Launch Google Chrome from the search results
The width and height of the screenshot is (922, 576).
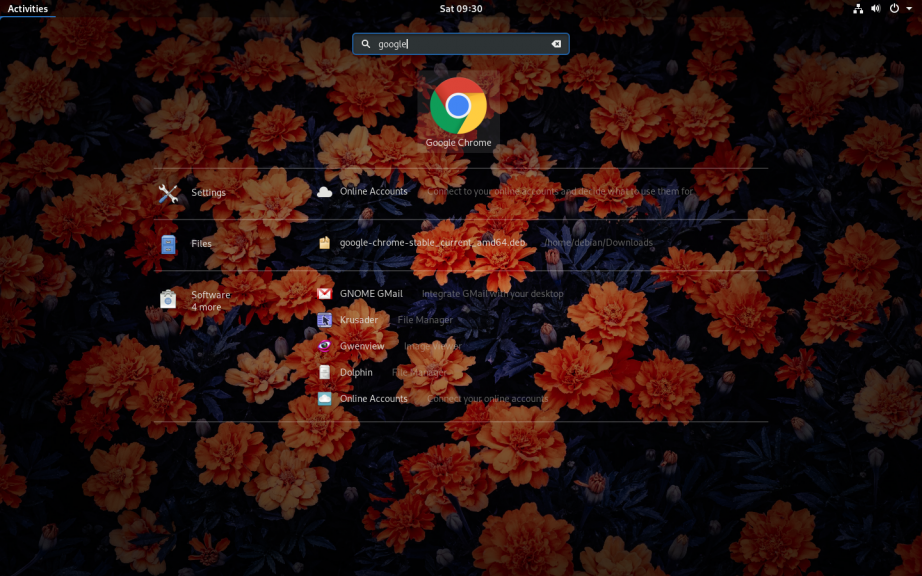[458, 108]
